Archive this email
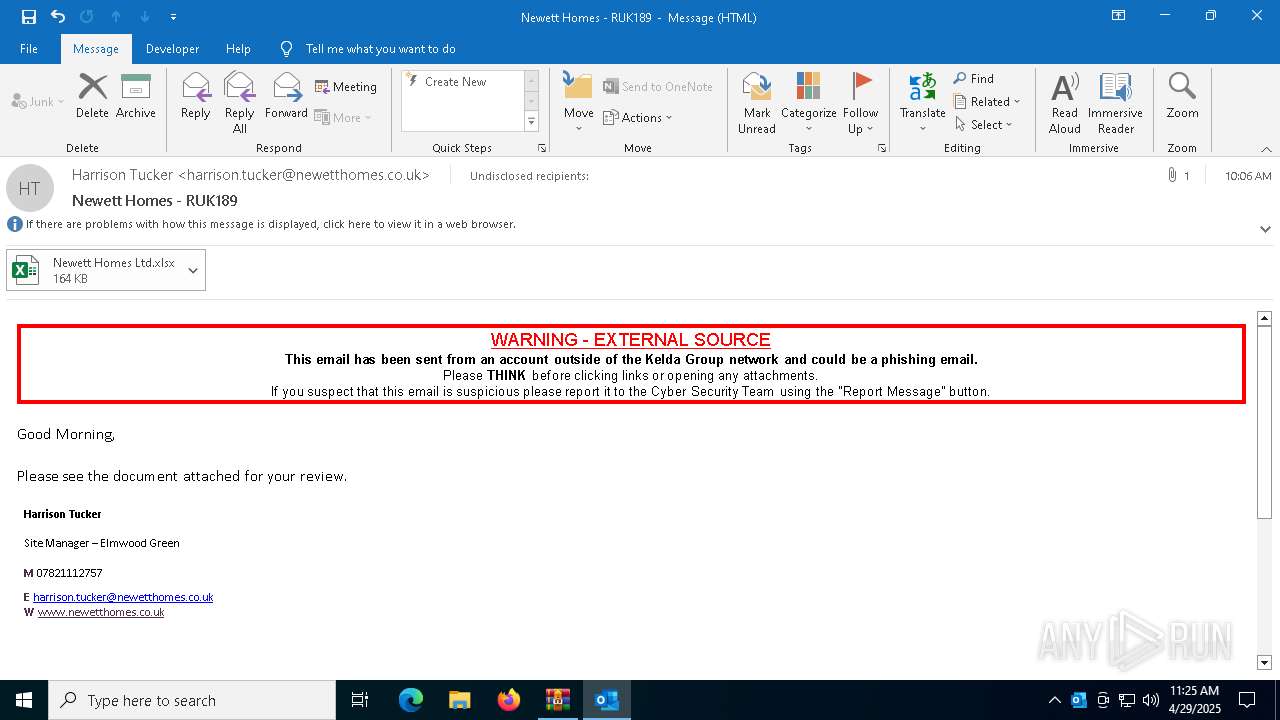Screen dimensions: 1280x720 pos(136,96)
